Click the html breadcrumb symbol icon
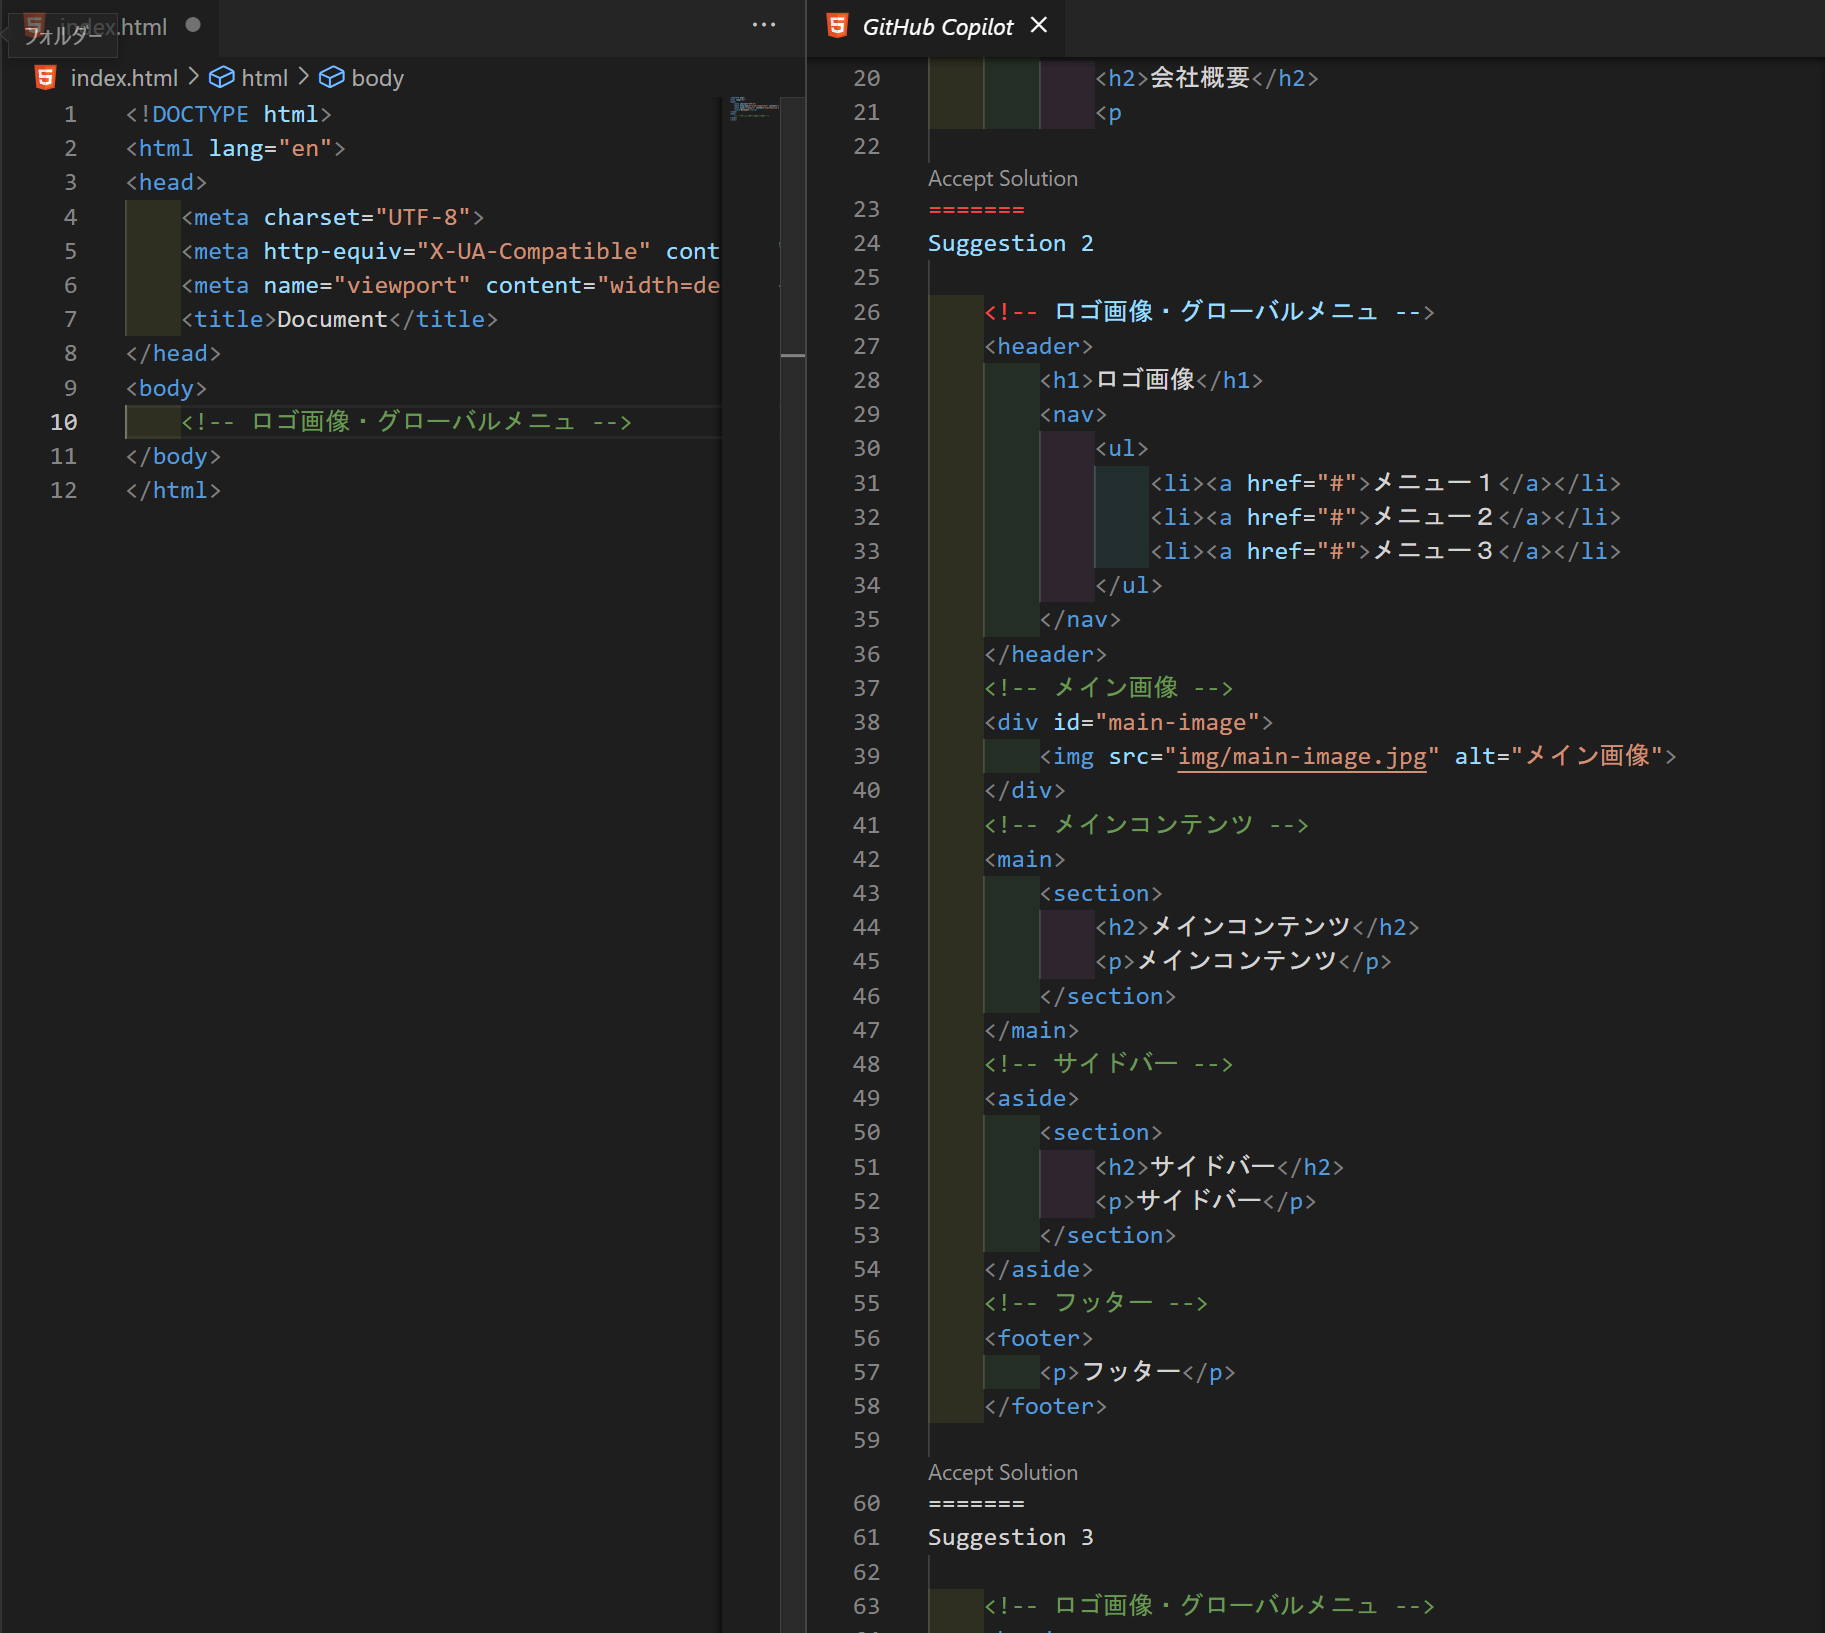 tap(221, 77)
